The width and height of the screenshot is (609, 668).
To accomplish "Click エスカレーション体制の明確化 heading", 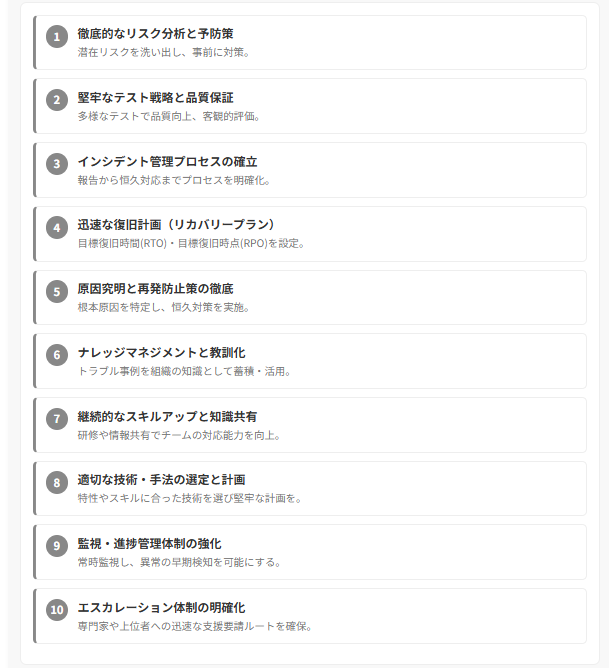I will tap(161, 607).
